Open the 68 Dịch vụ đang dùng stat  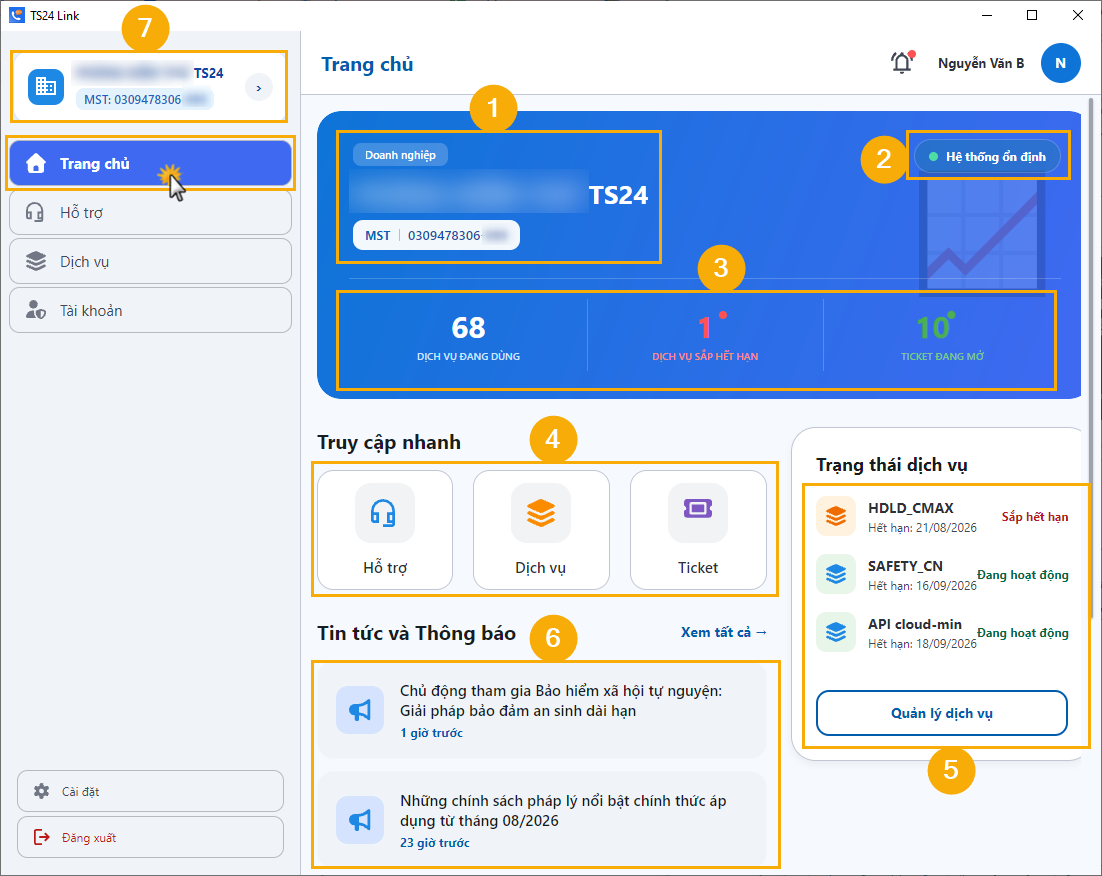click(468, 337)
